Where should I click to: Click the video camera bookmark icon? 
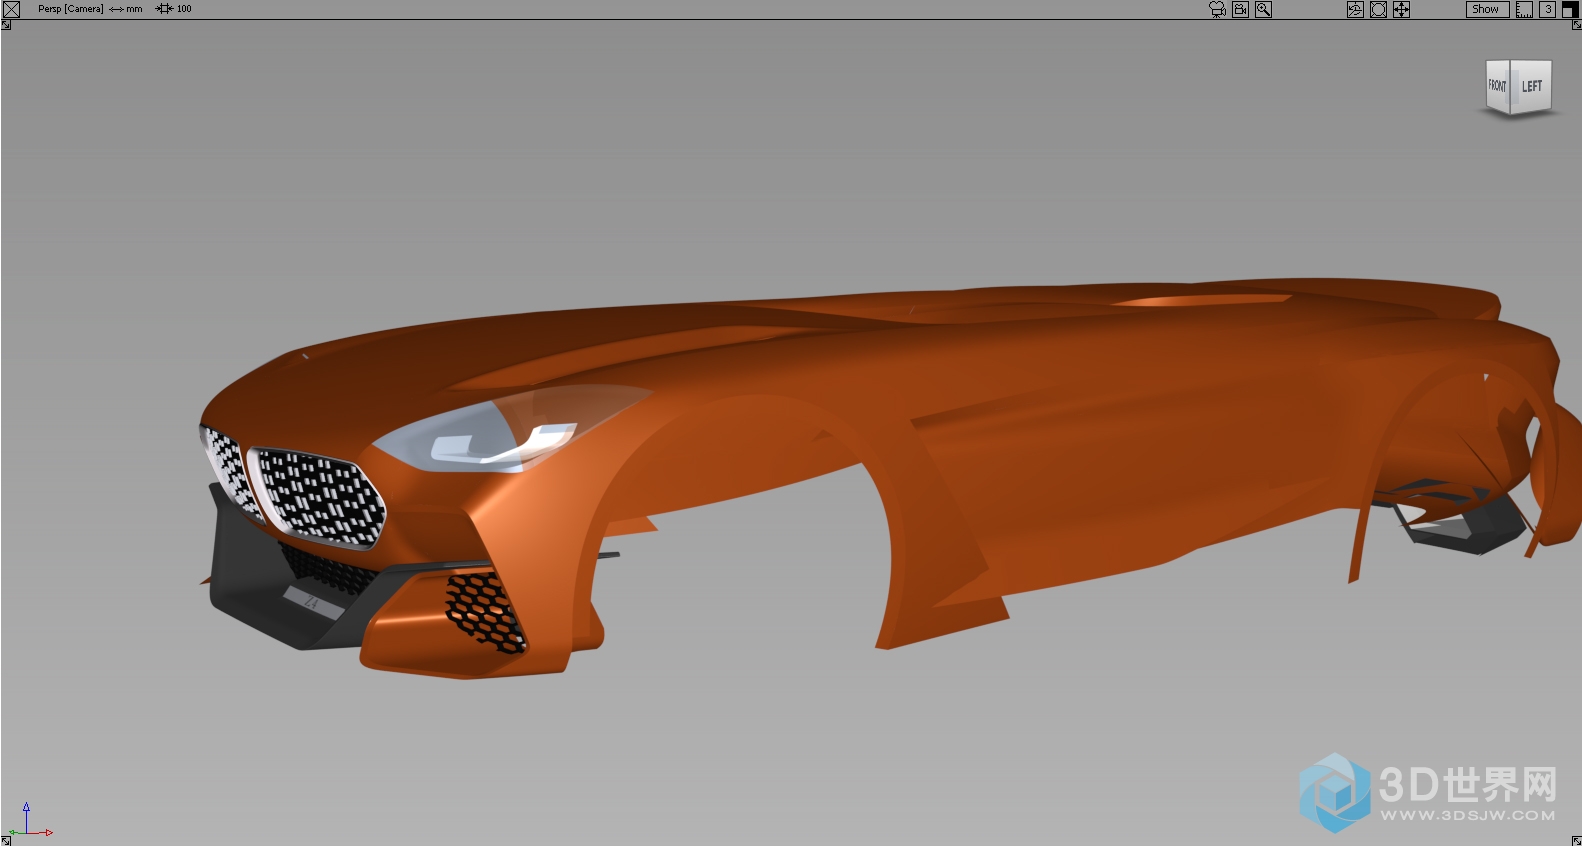tap(1240, 9)
